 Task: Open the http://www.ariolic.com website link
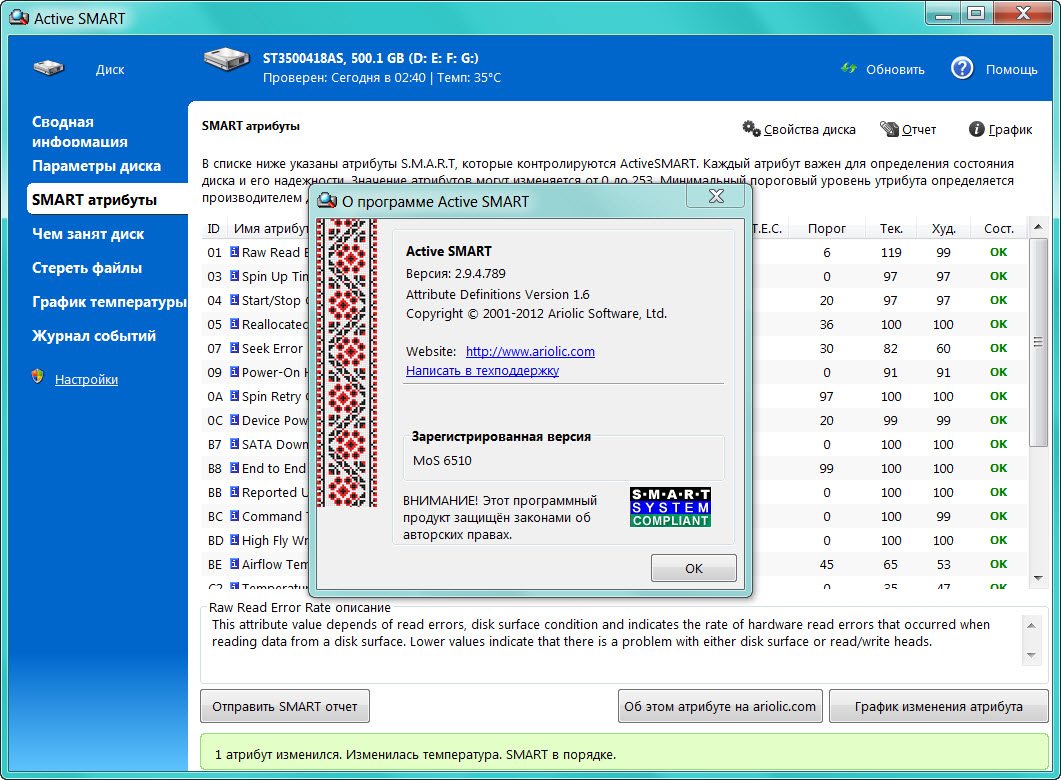pyautogui.click(x=530, y=351)
